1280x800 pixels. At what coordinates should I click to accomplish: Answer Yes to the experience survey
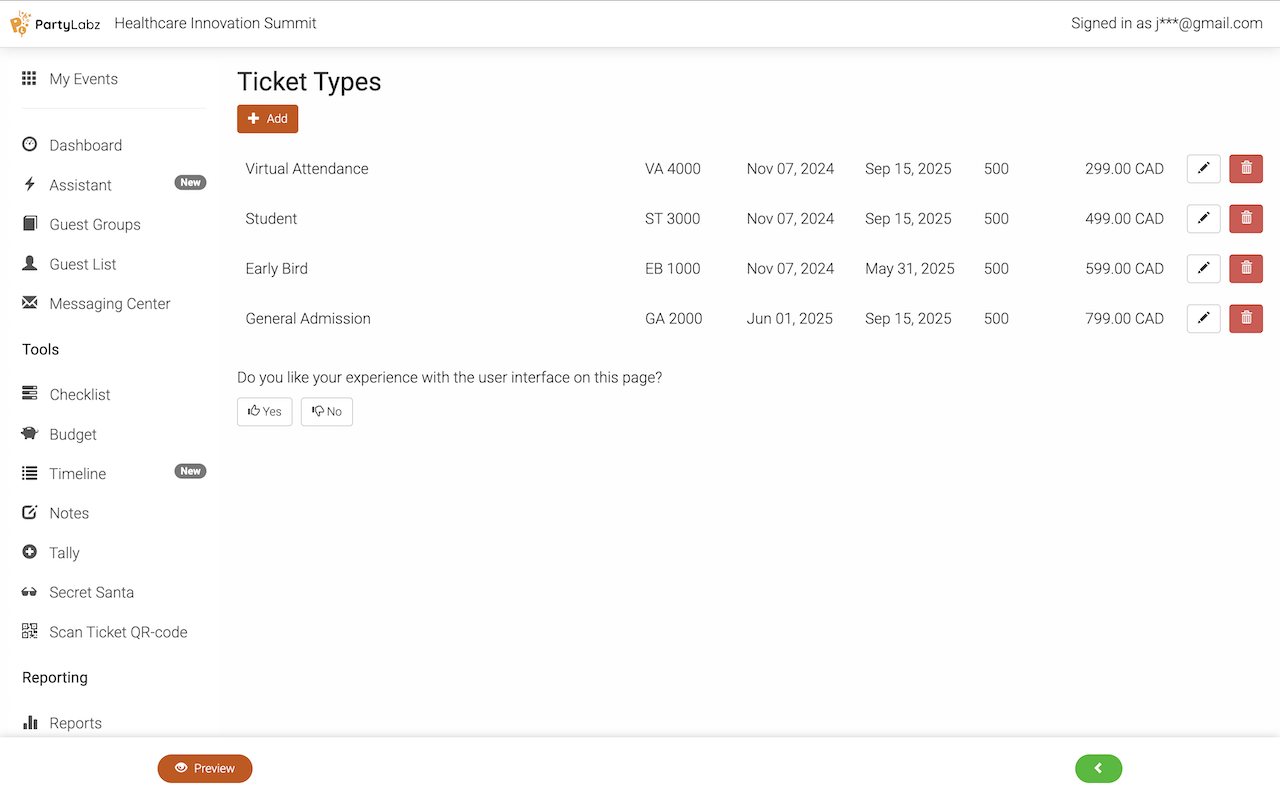(x=265, y=411)
